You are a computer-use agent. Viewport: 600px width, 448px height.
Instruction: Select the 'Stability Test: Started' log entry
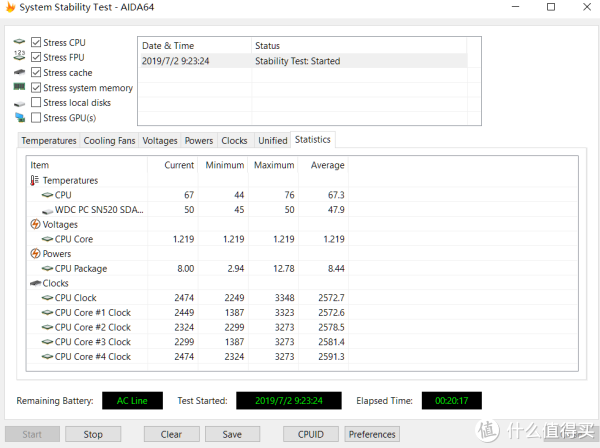pyautogui.click(x=298, y=61)
